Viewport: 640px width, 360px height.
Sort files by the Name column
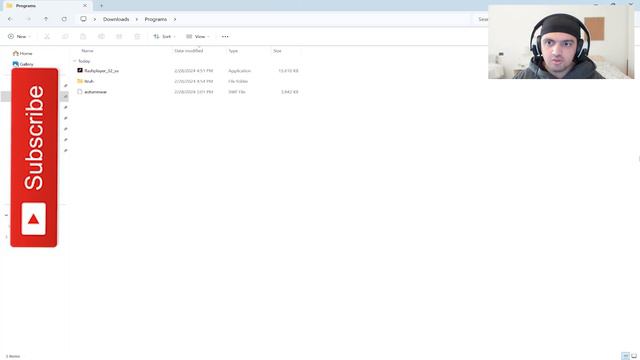(87, 51)
